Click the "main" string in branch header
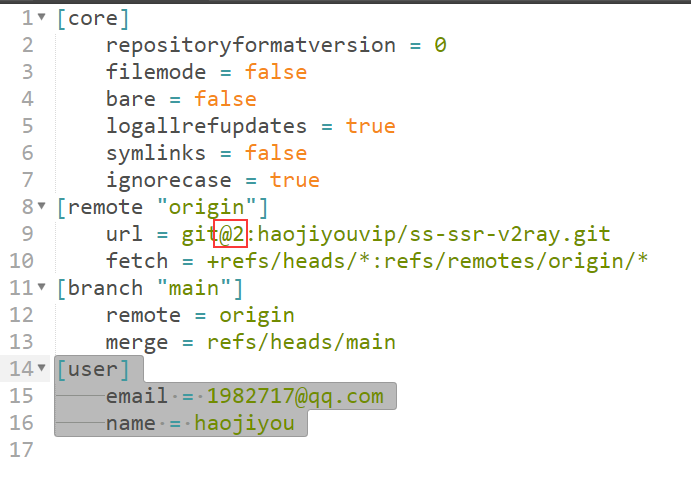Screen dimensions: 691x496 [x=194, y=289]
